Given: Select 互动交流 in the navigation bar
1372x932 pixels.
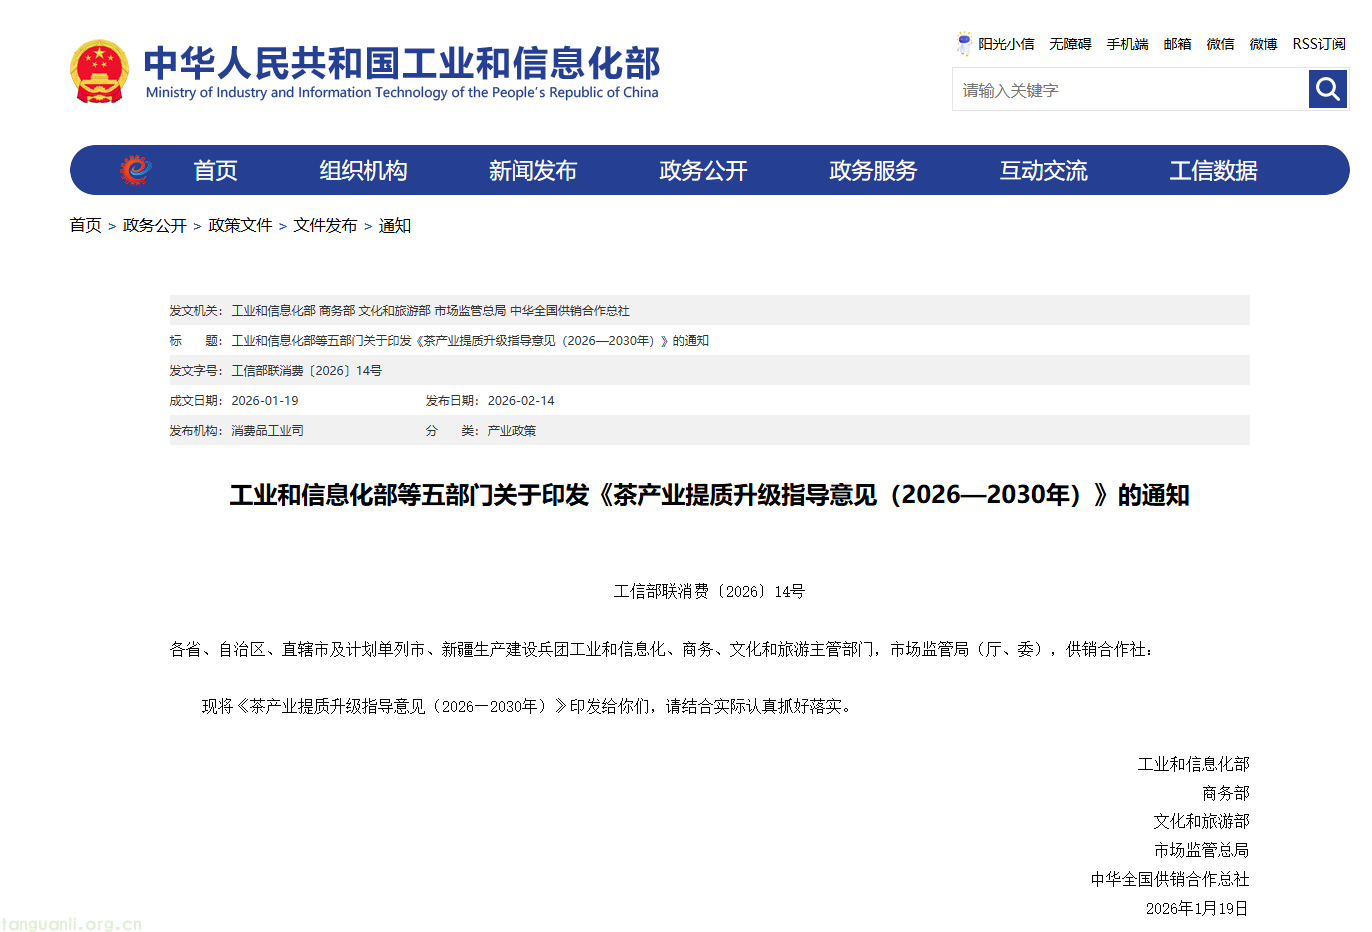Looking at the screenshot, I should tap(1043, 171).
